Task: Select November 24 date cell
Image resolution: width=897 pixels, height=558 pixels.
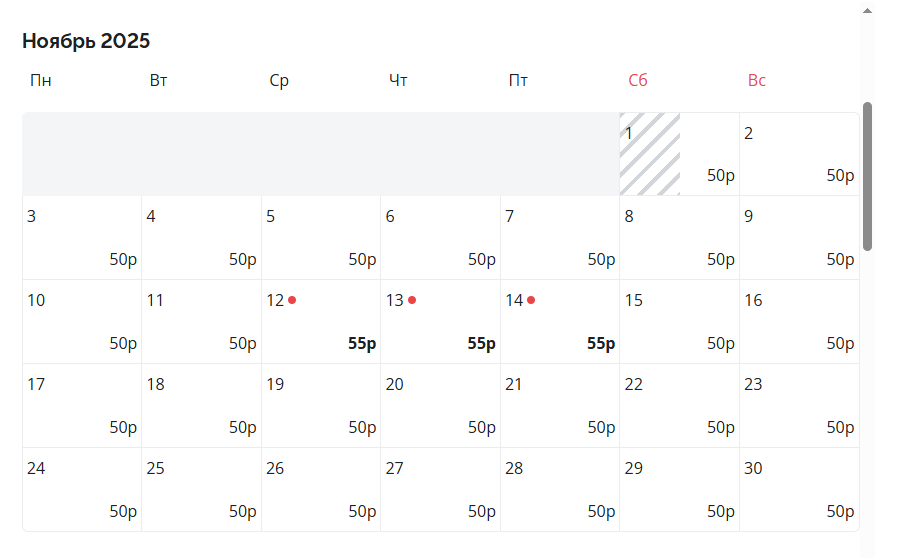Action: click(82, 490)
